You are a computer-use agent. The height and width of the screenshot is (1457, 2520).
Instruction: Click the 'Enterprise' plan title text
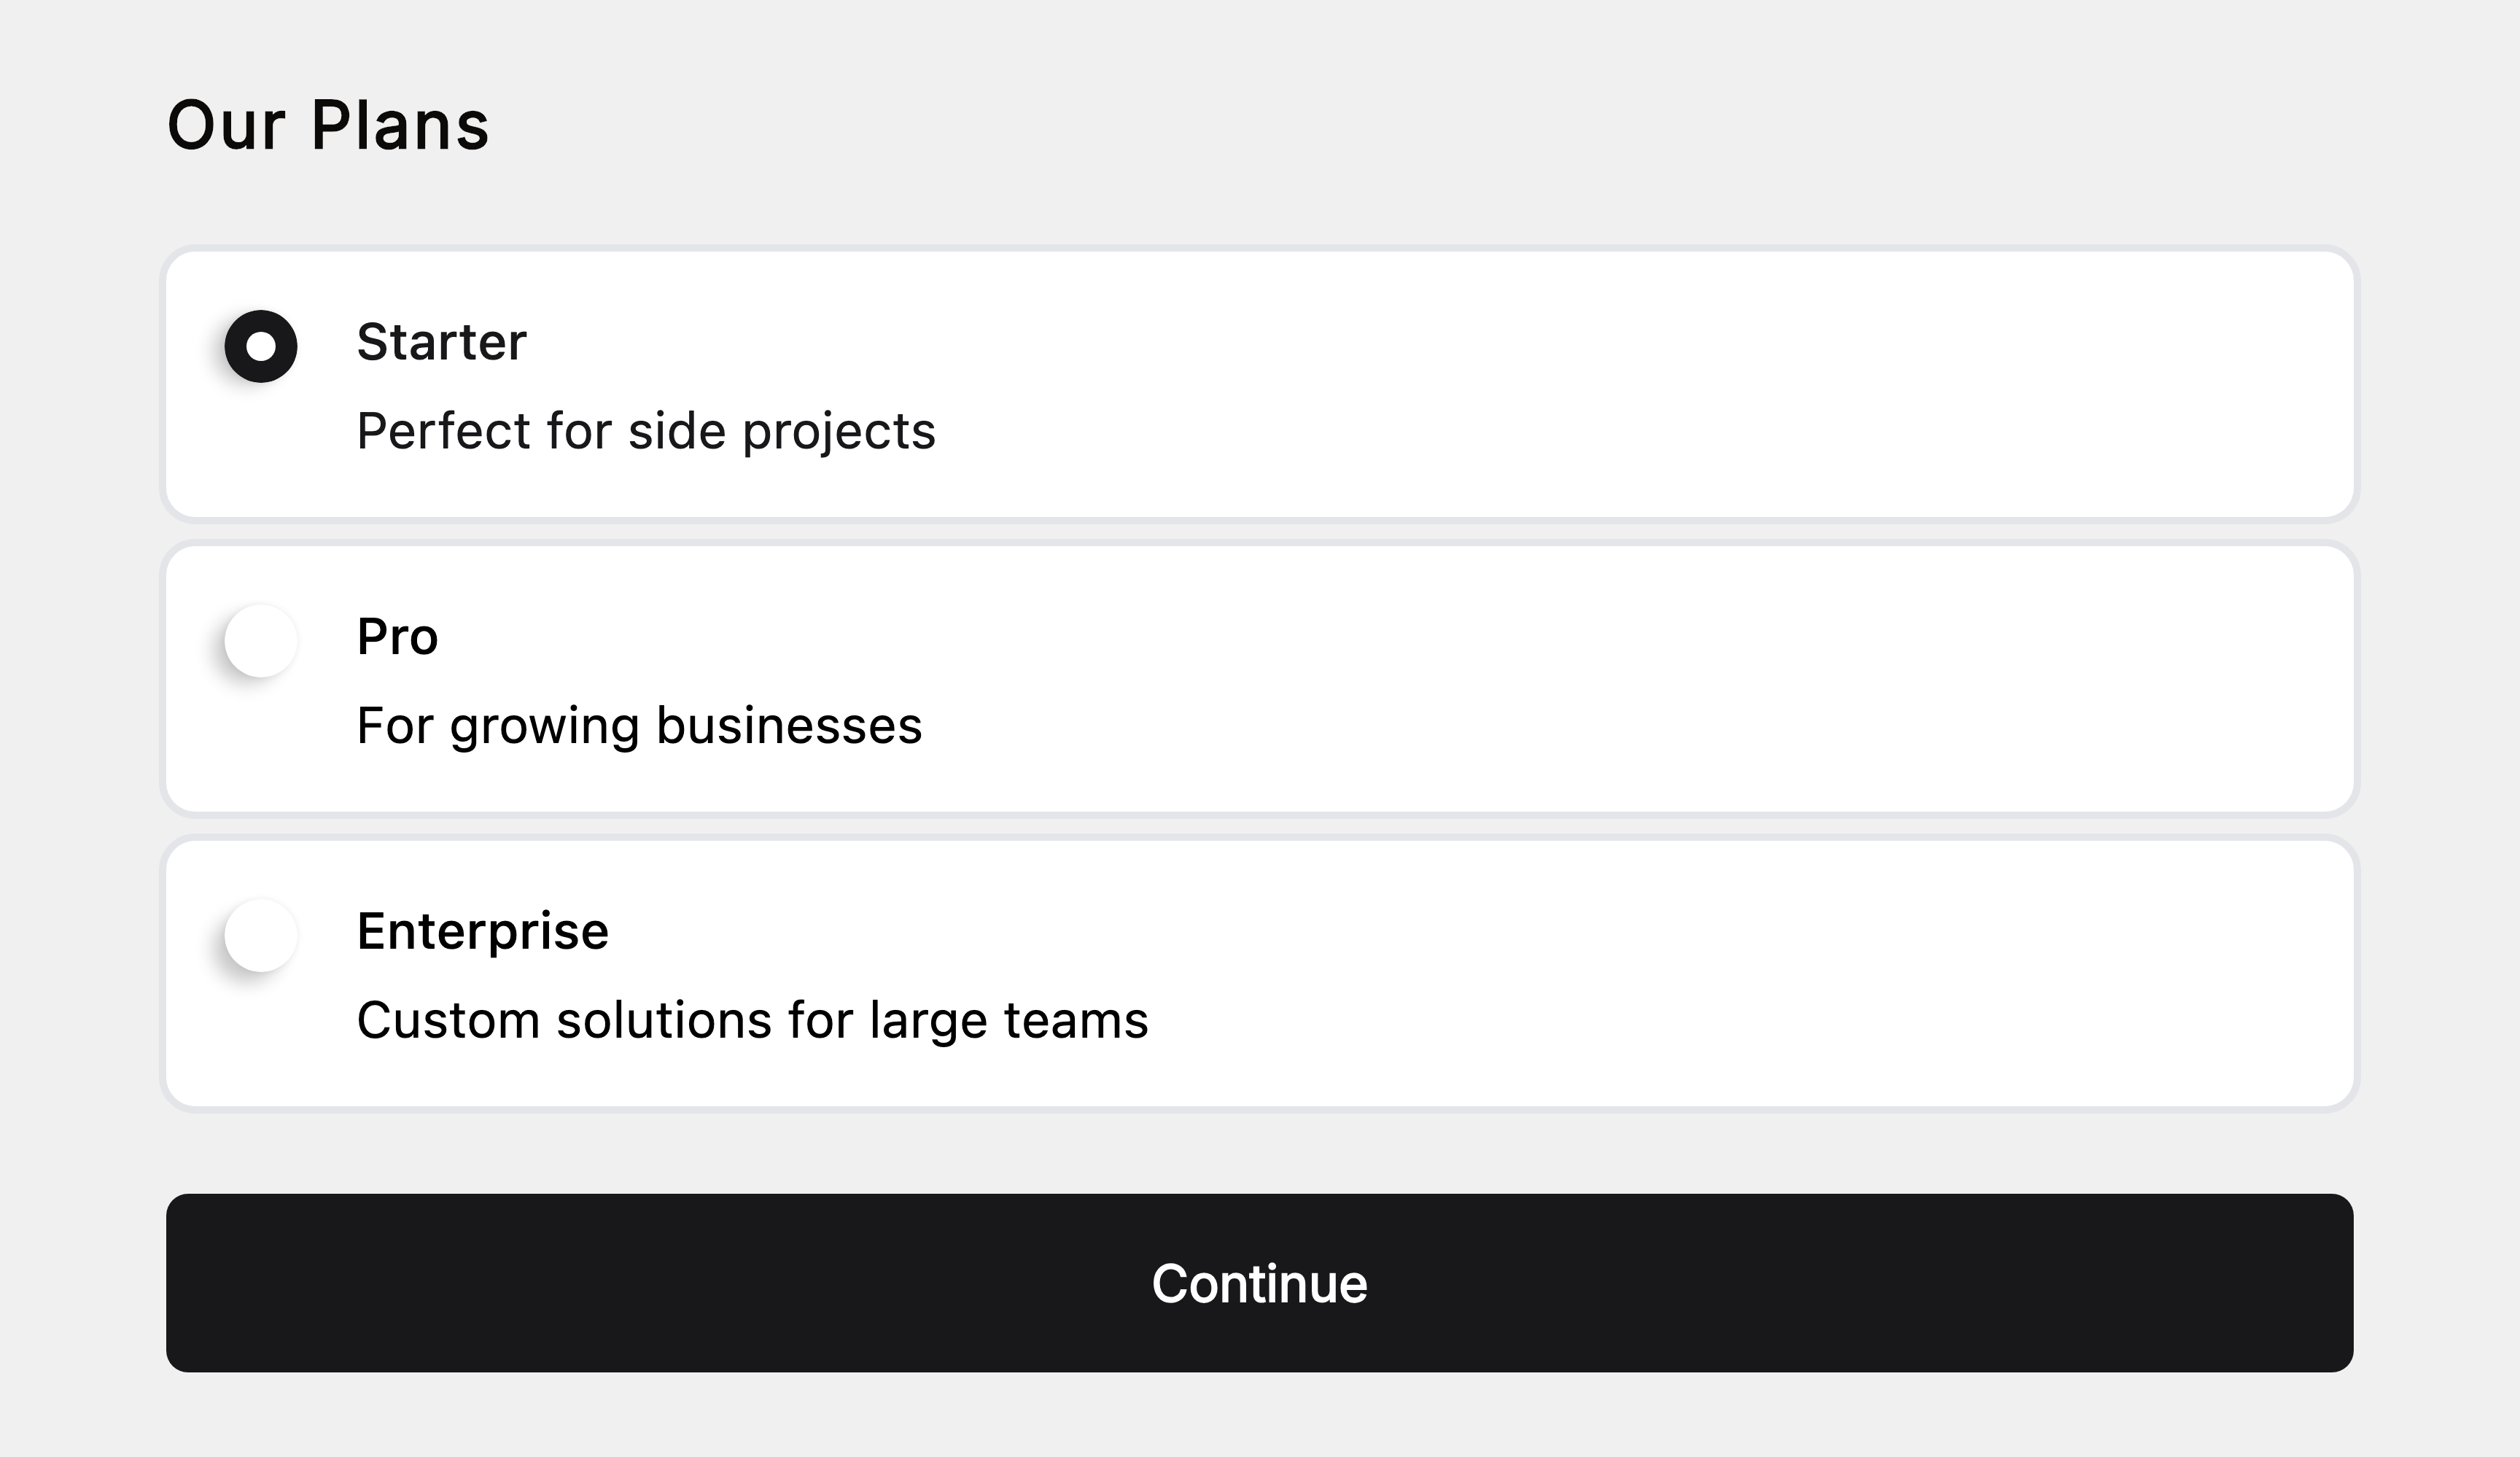pyautogui.click(x=482, y=931)
